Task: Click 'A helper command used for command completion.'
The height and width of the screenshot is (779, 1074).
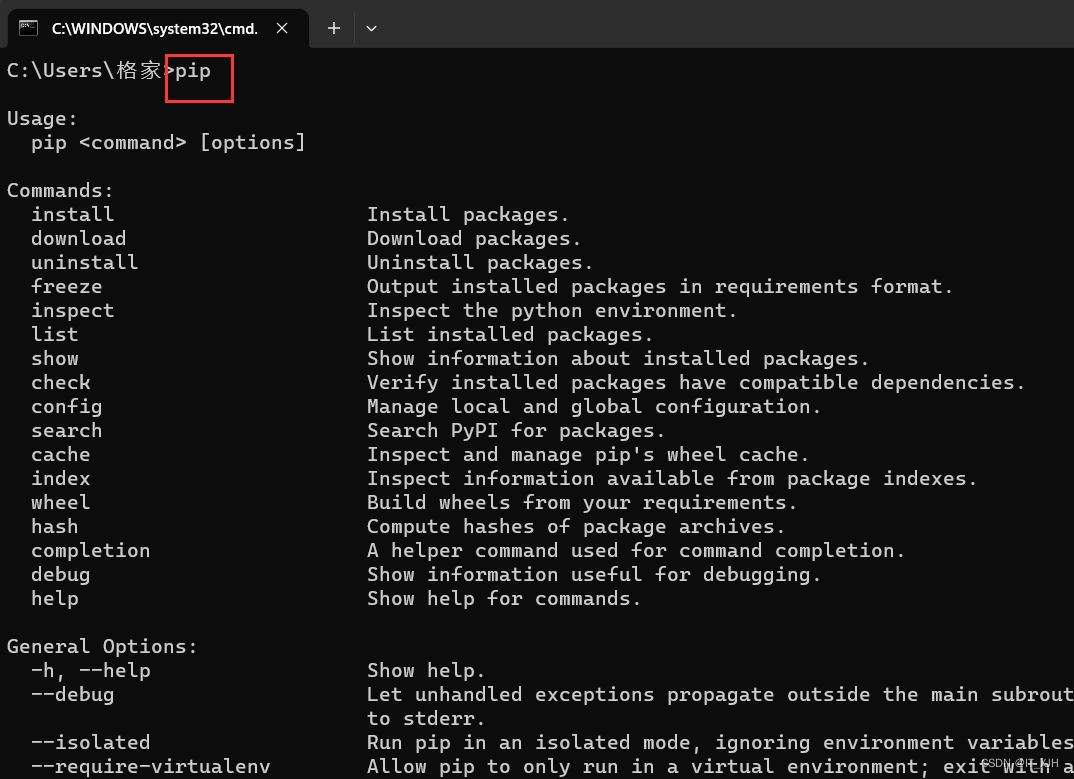Action: point(636,551)
